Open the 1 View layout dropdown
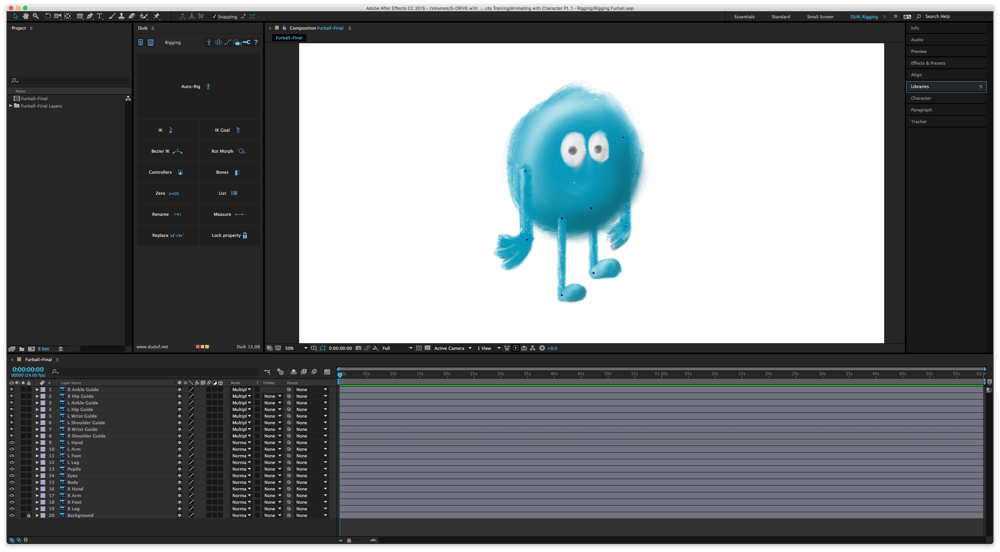 point(489,348)
